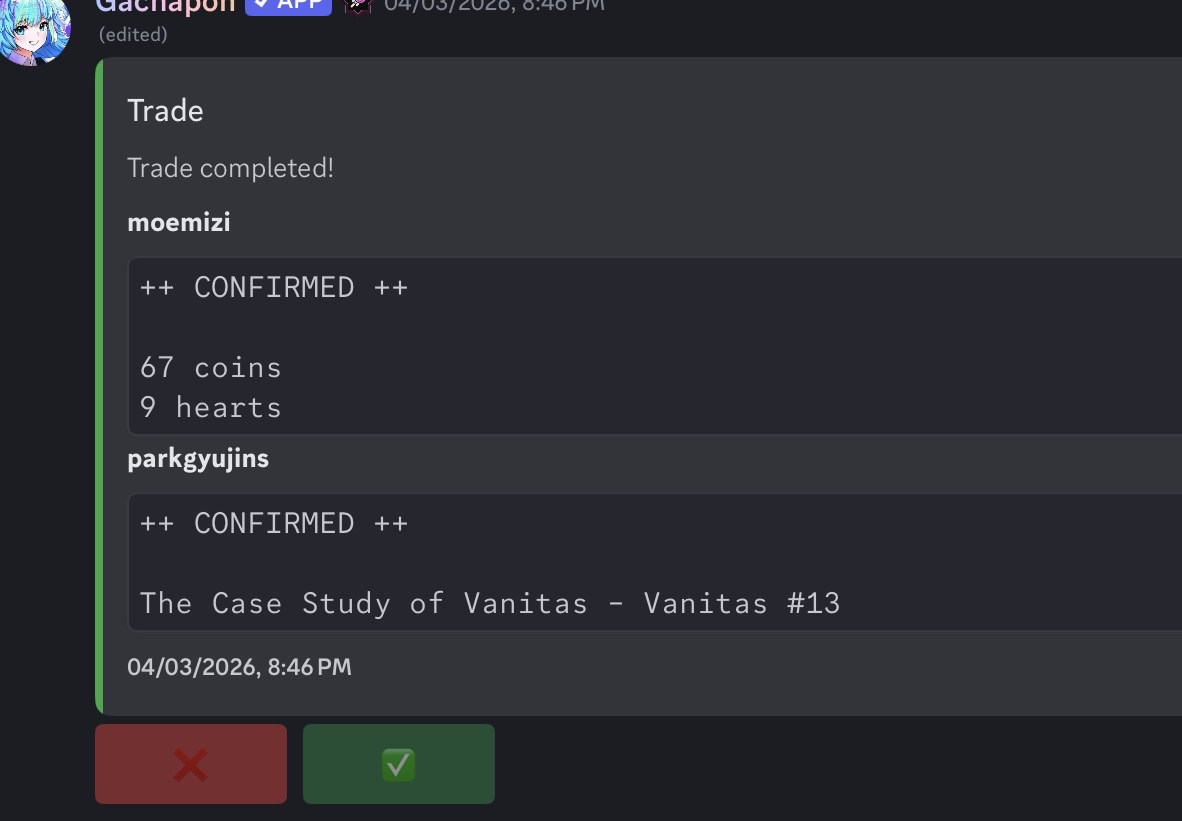Viewport: 1182px width, 821px height.
Task: Click the embed footer timestamp 8:46 PM
Action: [239, 667]
